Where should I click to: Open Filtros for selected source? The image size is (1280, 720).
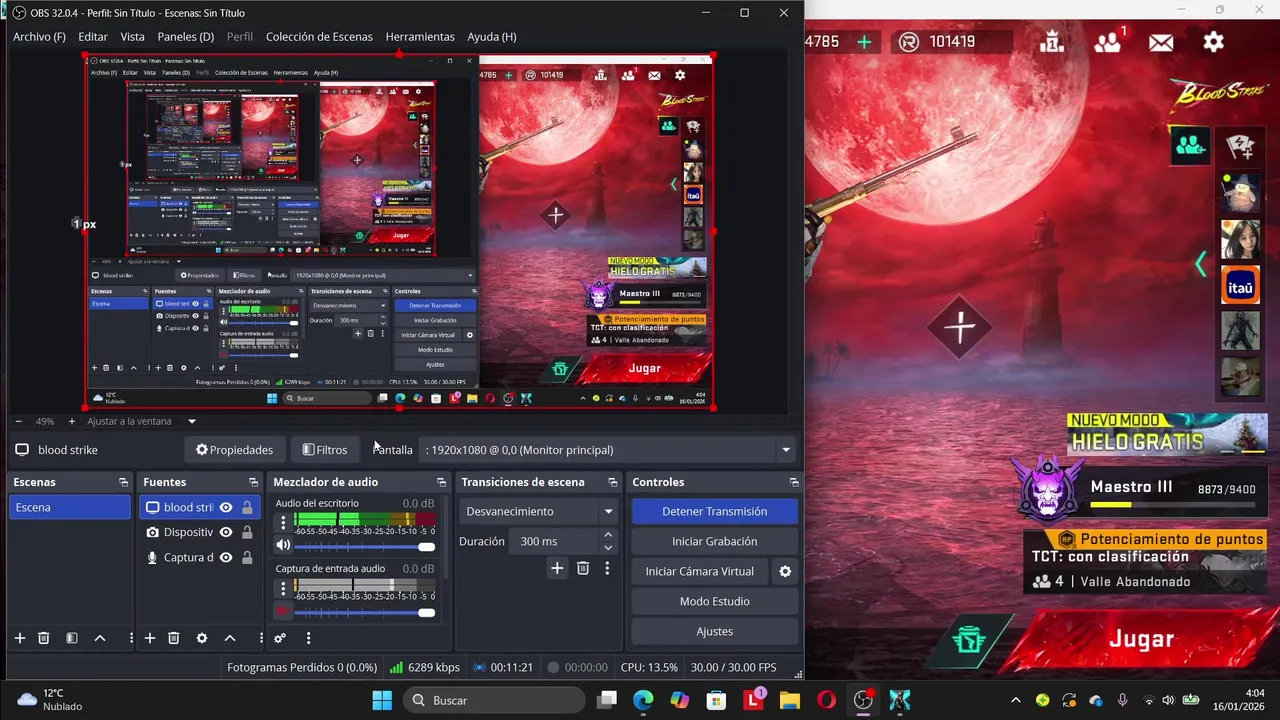[325, 450]
